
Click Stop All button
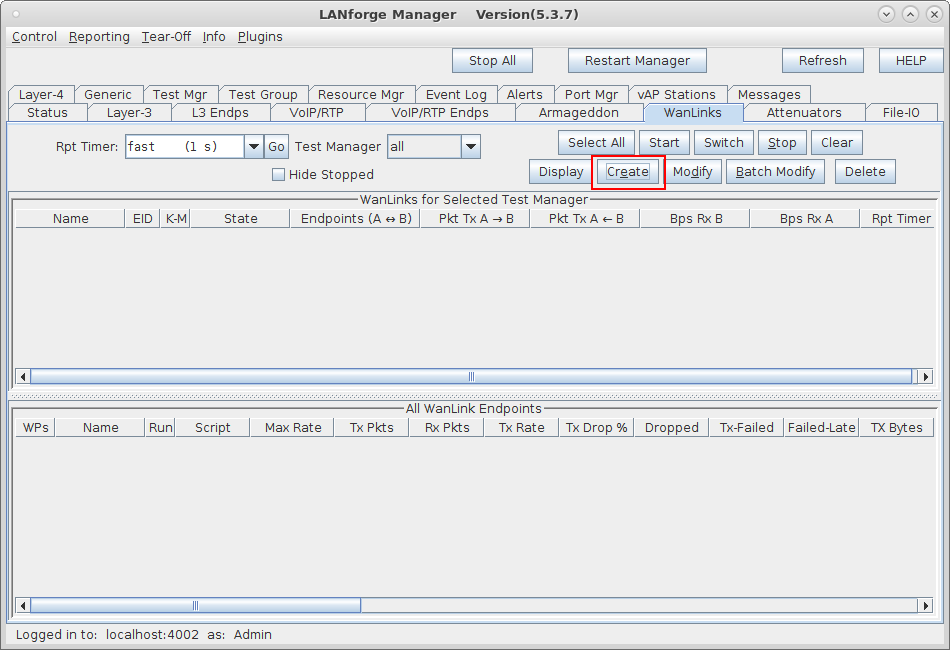click(x=492, y=61)
